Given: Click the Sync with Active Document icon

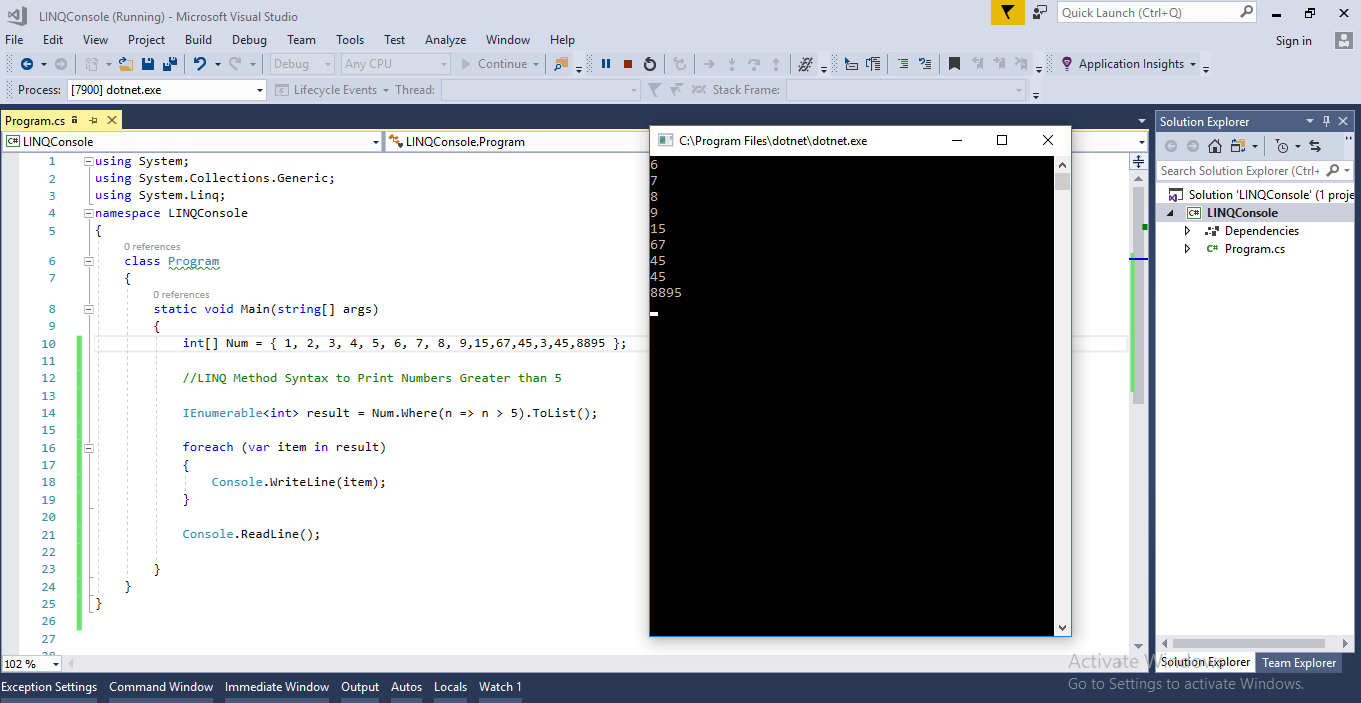Looking at the screenshot, I should click(1238, 146).
